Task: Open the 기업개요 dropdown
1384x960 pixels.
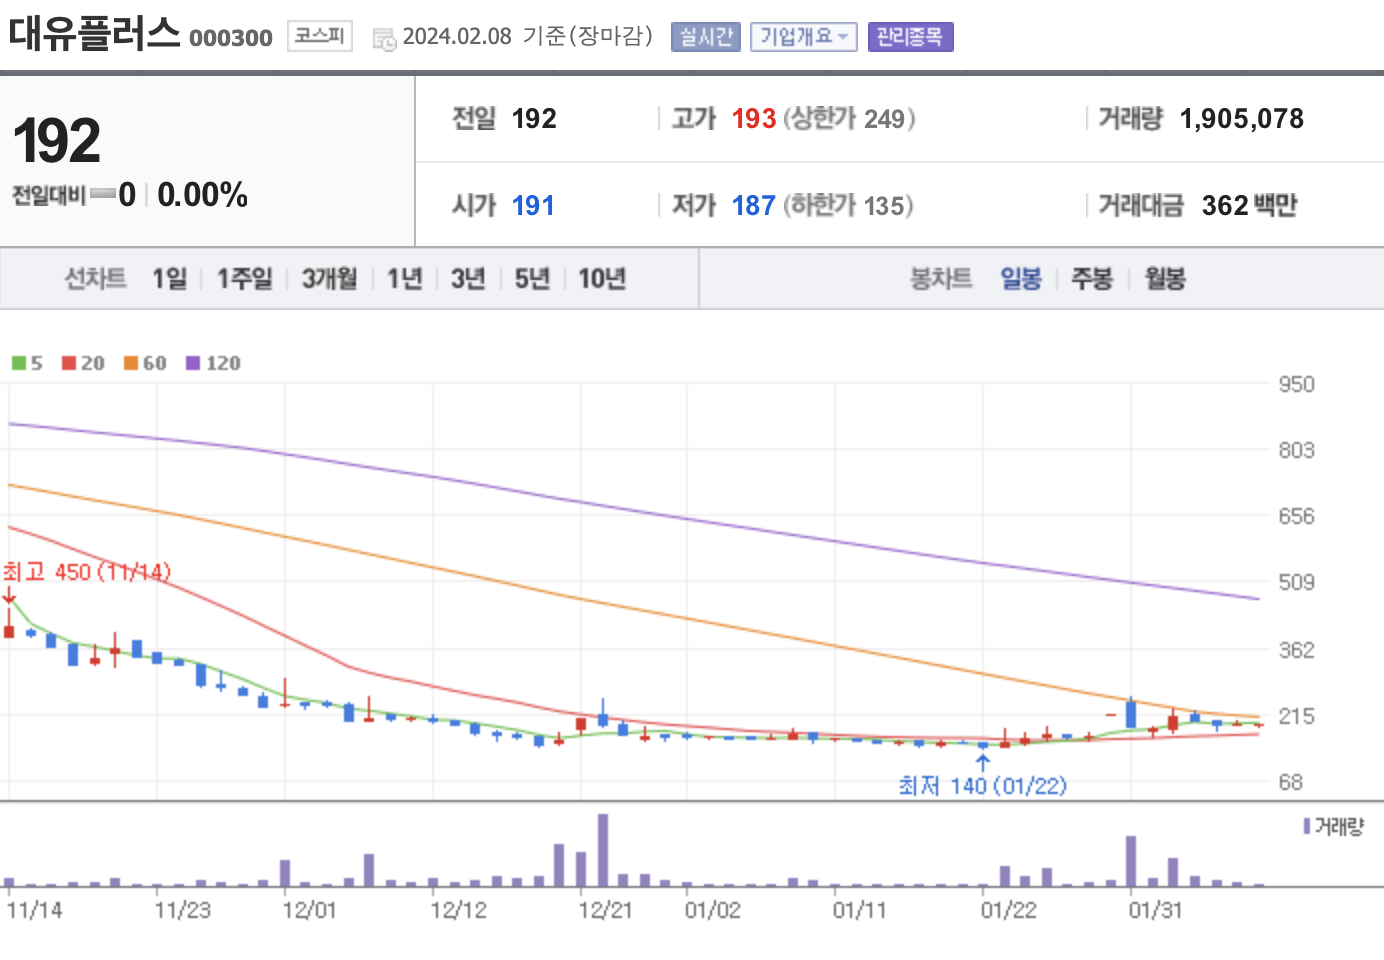Action: [803, 37]
